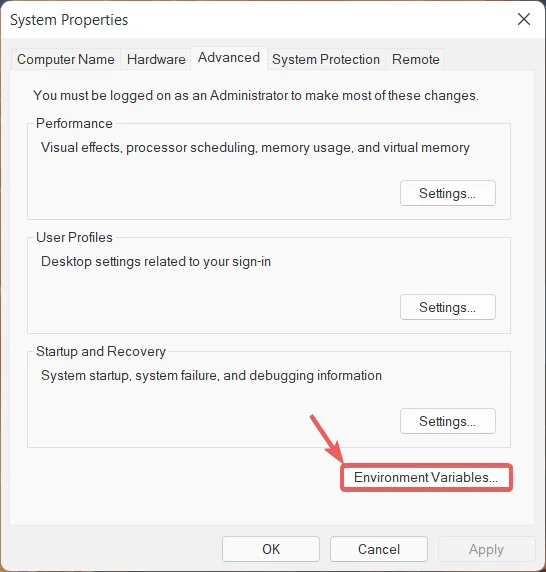Click the 'Desktop settings related to your sign-in' text

(156, 262)
